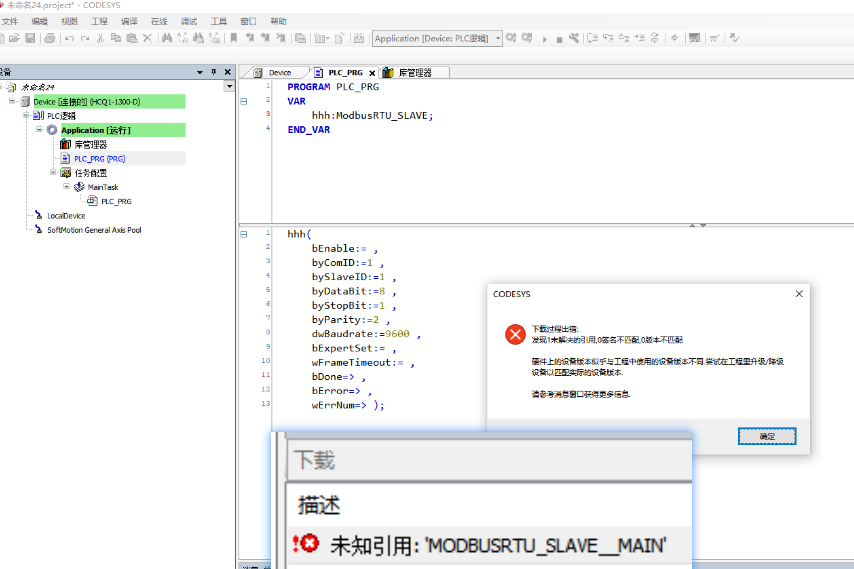Collapse the hhh( code block fold marker
Image resolution: width=854 pixels, height=569 pixels.
[x=243, y=234]
